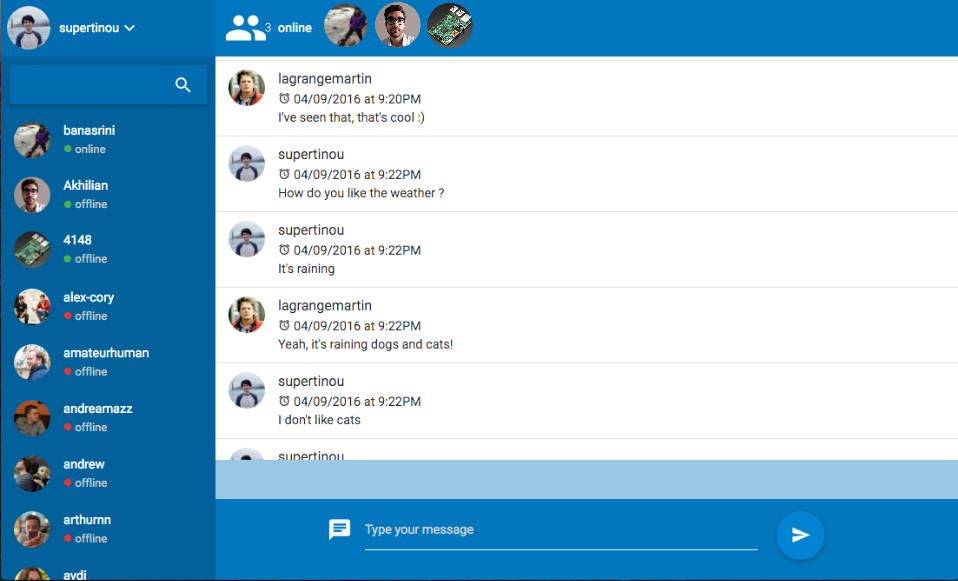Click the contact name amateurhuman
Viewport: 958px width, 581px height.
coord(105,353)
